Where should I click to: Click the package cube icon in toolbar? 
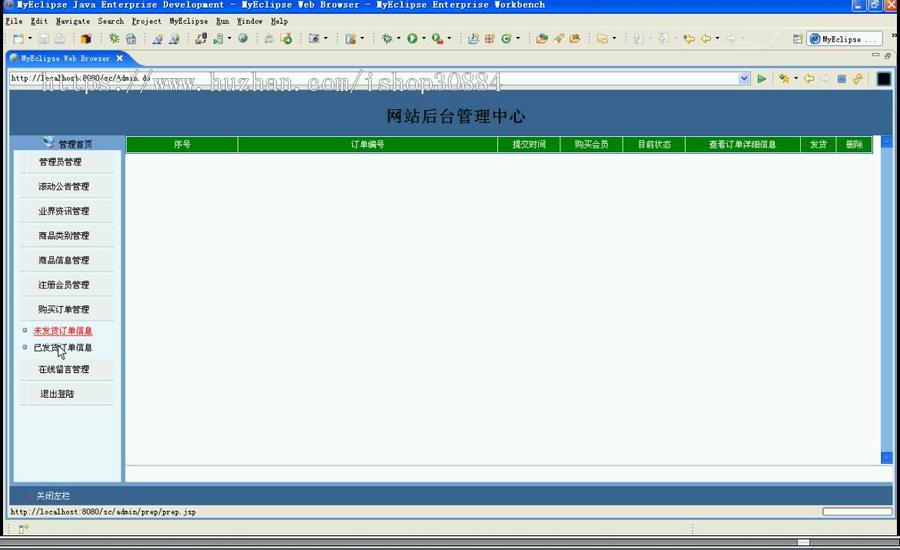[x=86, y=39]
